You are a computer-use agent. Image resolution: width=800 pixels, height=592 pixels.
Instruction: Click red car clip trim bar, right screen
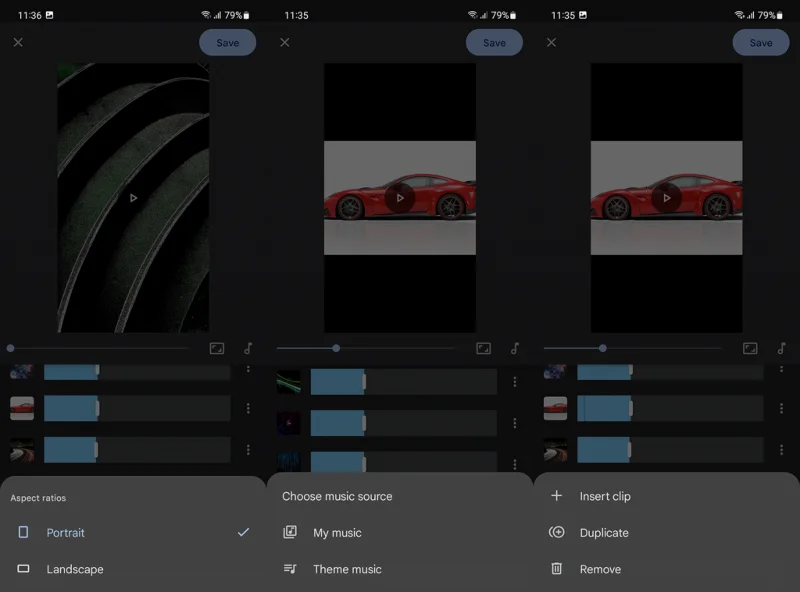[x=670, y=408]
